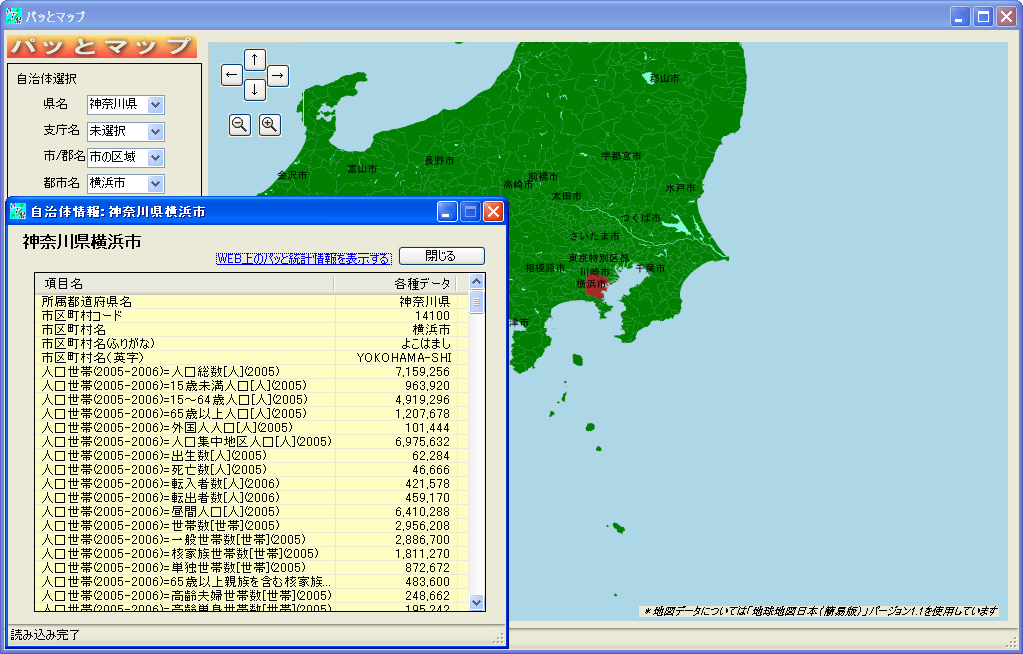Viewport: 1023px width, 654px height.
Task: Click the 富山市 label on the map
Action: (x=362, y=169)
